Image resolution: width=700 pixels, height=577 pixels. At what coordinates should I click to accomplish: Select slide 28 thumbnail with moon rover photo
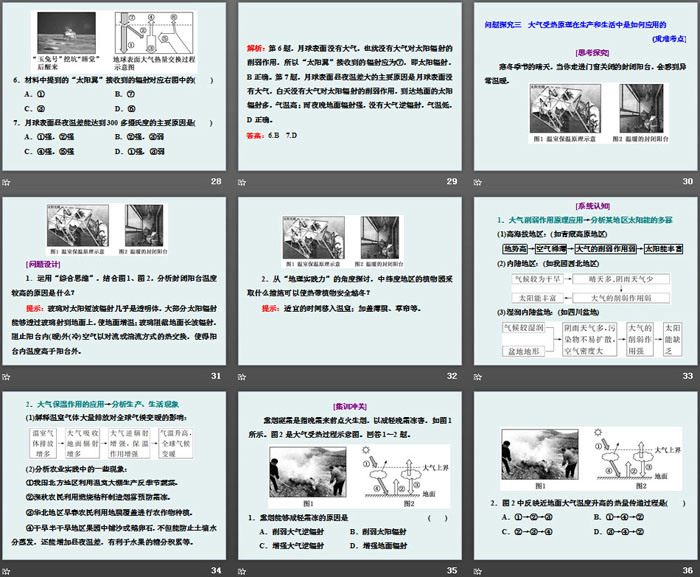(115, 86)
